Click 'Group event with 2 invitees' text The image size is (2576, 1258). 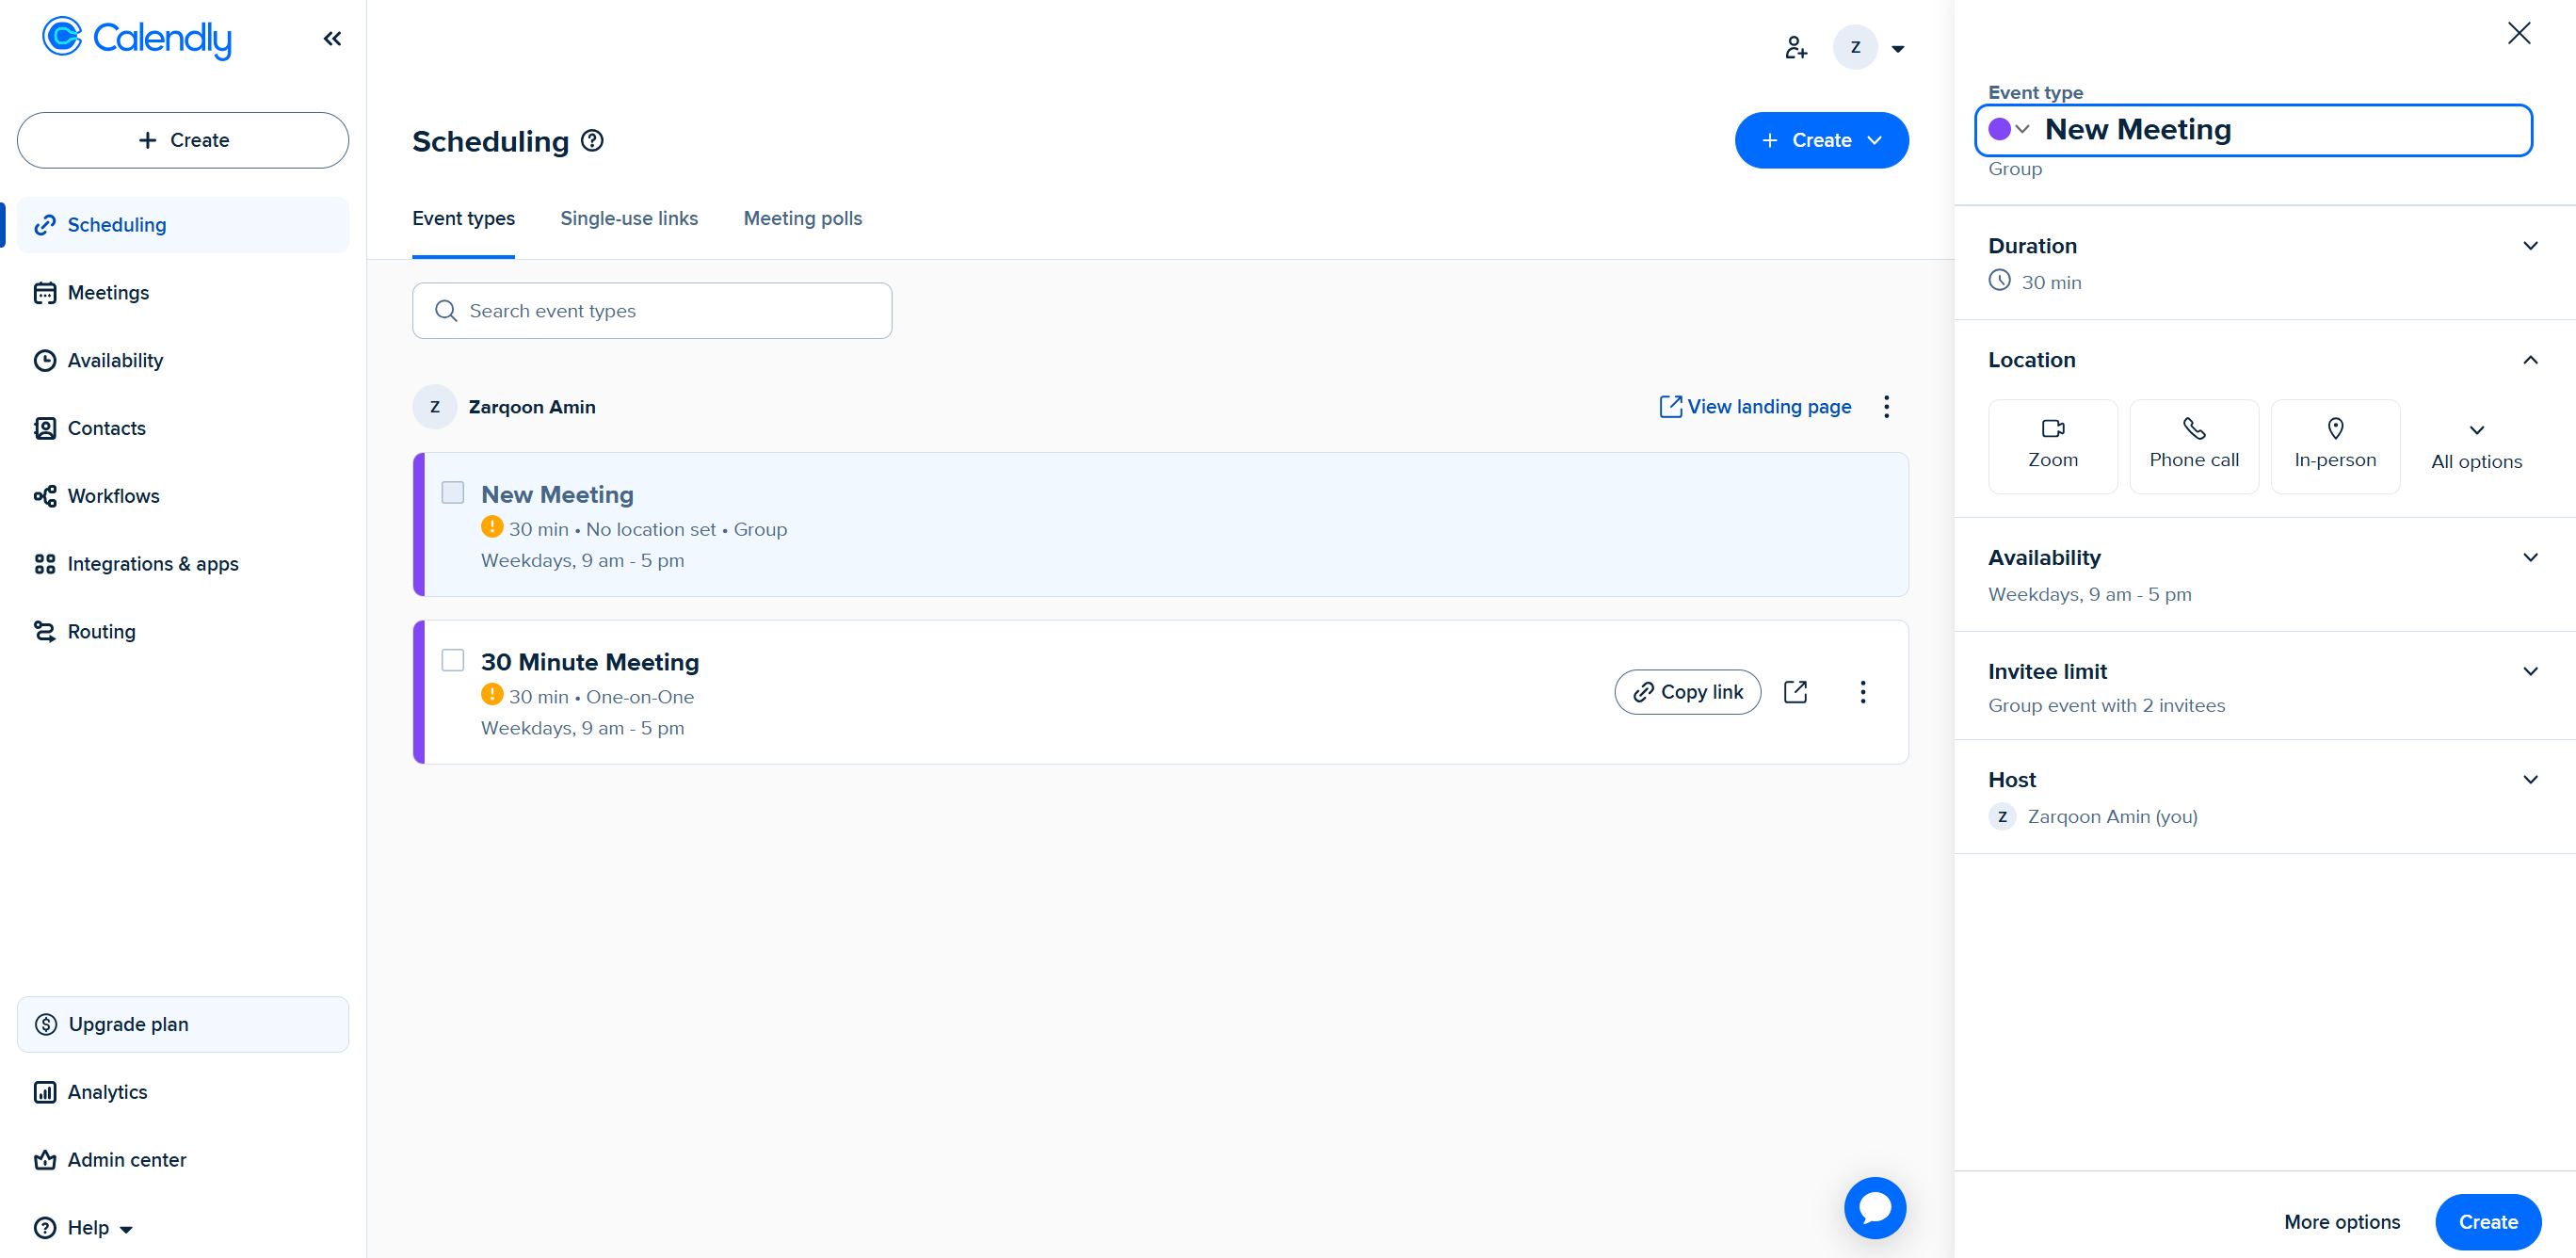pyautogui.click(x=2106, y=706)
